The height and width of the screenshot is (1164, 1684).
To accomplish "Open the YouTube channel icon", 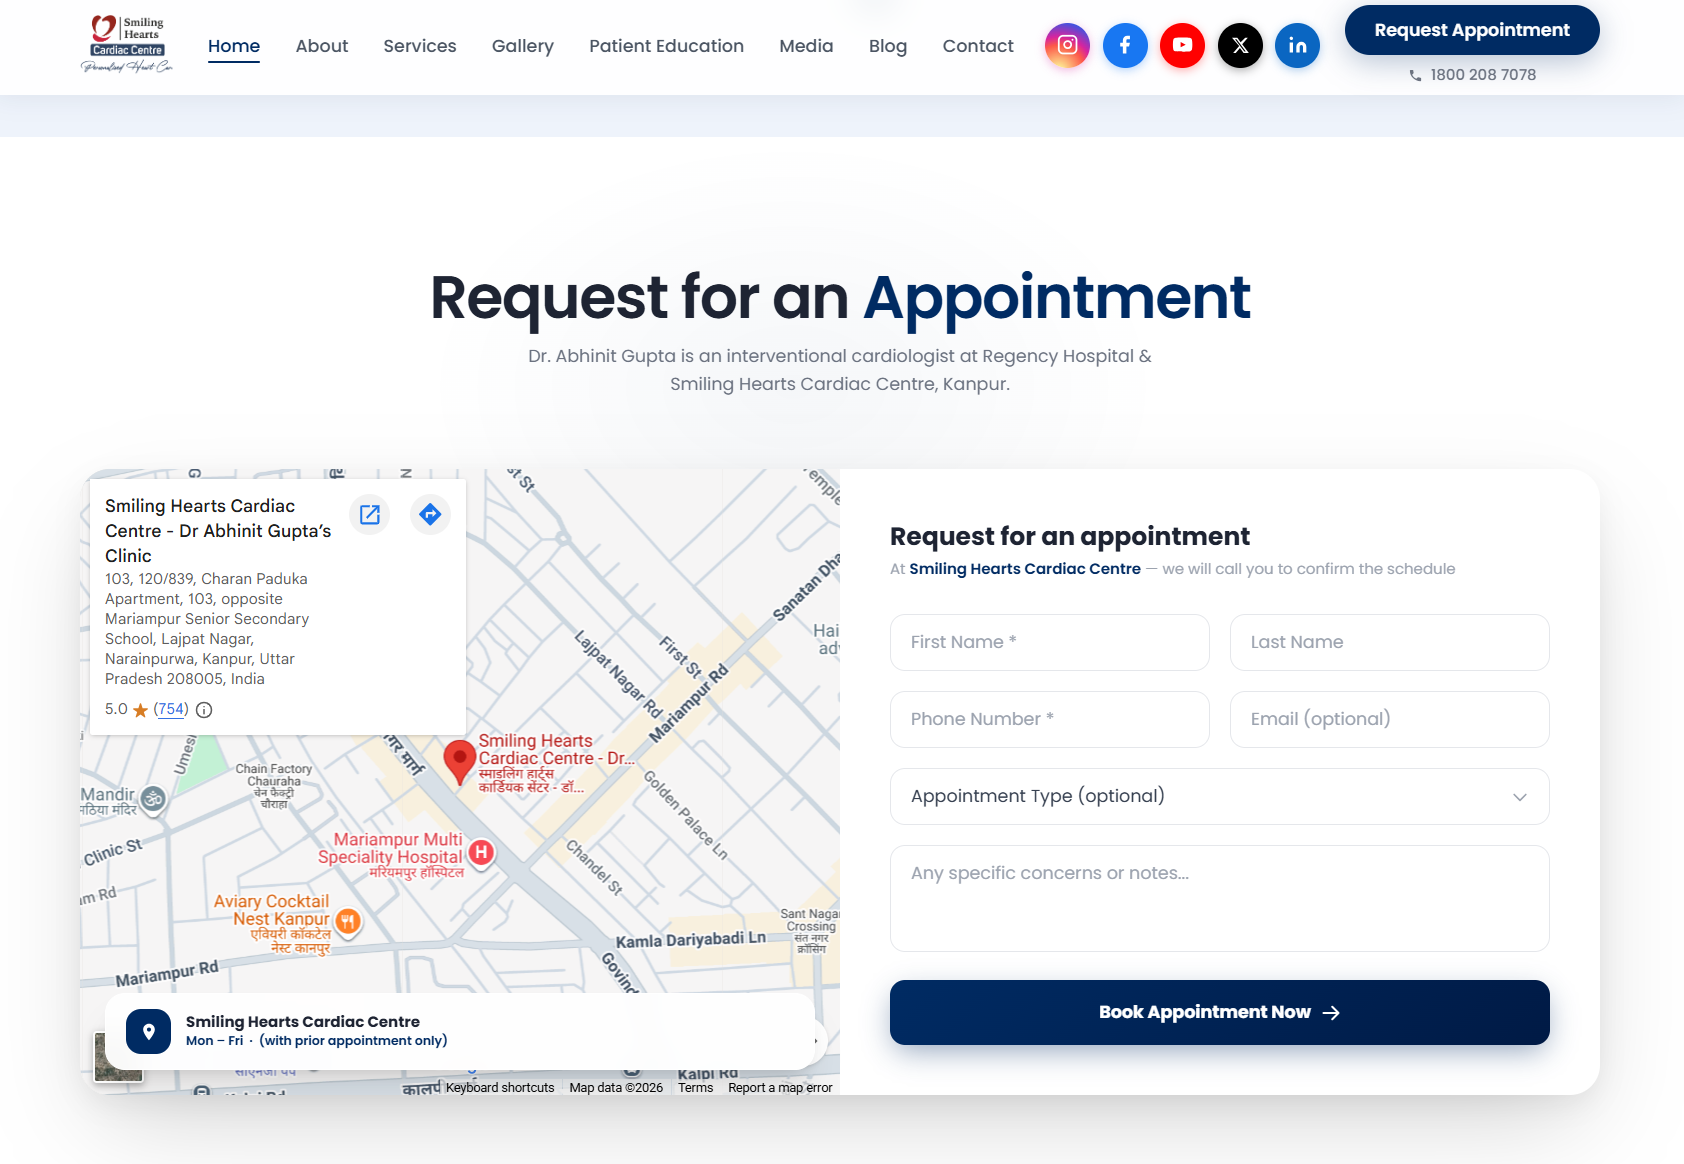I will click(x=1182, y=45).
